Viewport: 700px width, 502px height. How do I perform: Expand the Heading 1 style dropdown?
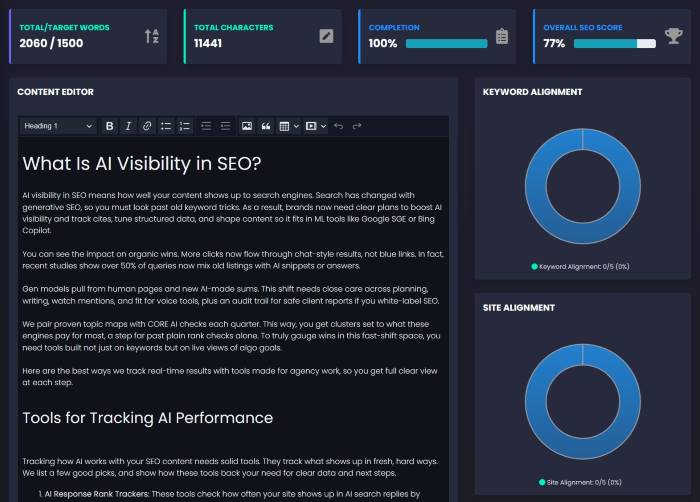tap(58, 126)
